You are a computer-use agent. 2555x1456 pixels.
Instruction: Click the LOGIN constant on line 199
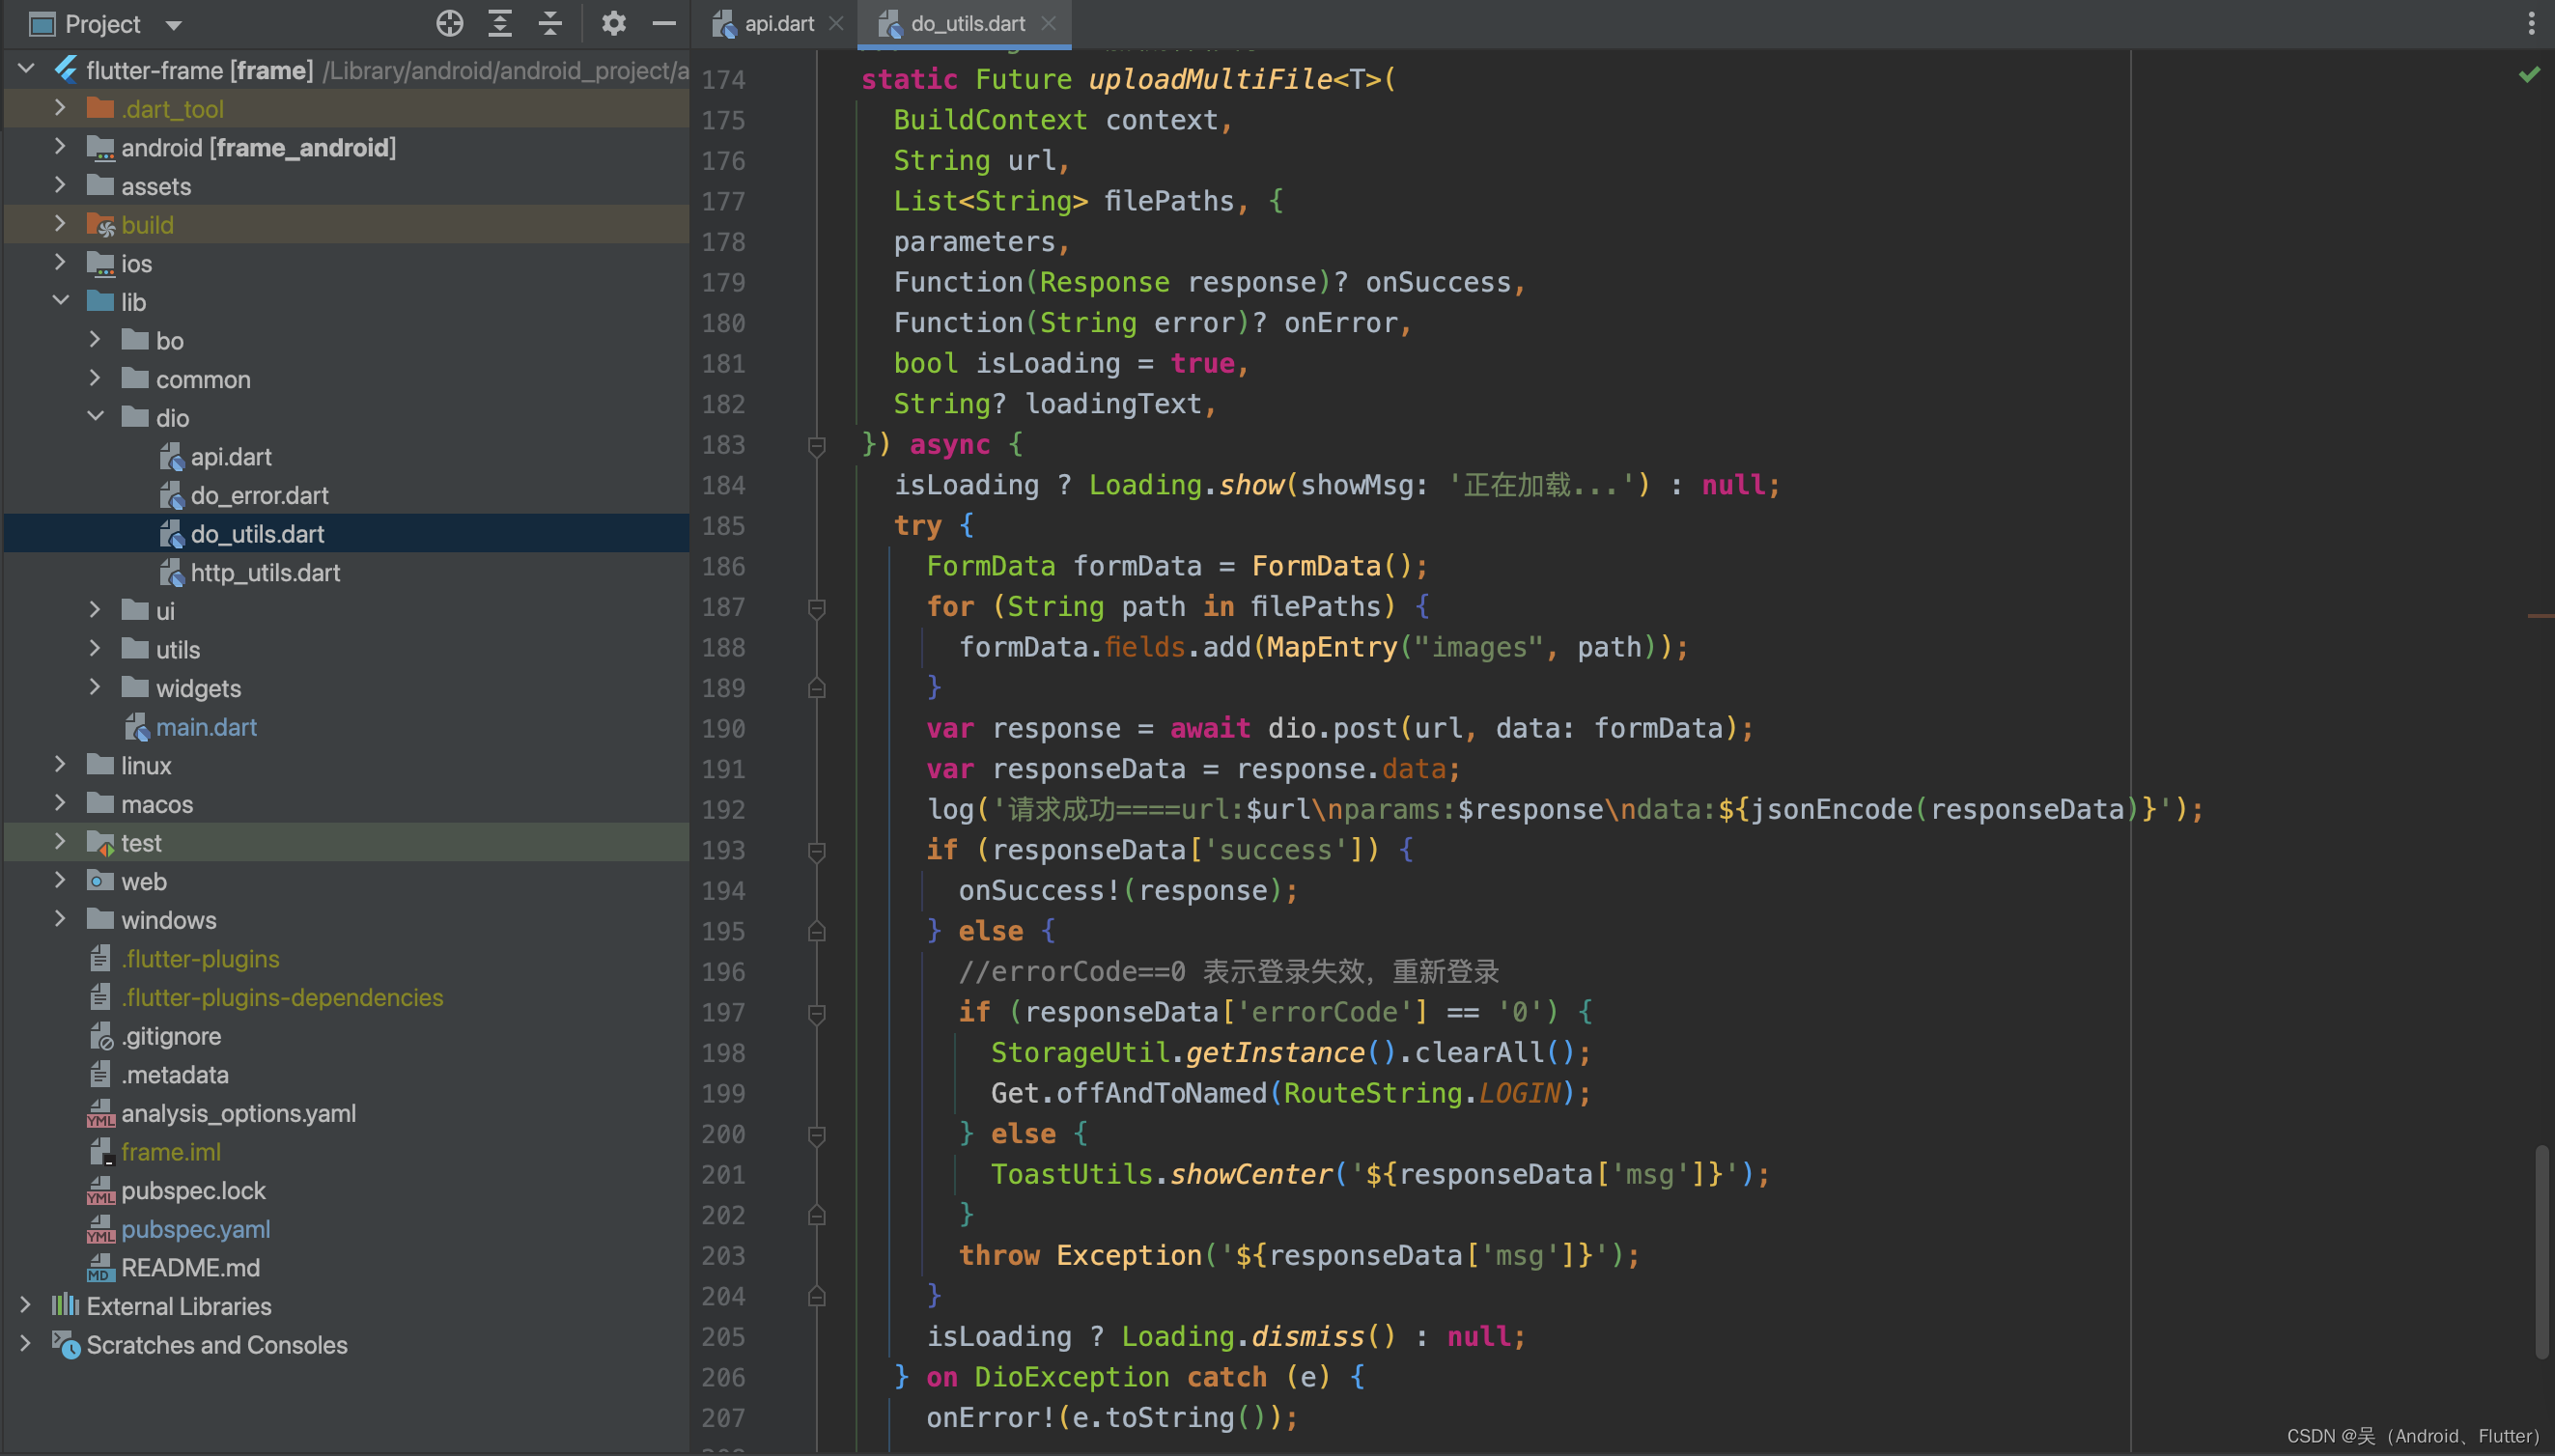point(1519,1093)
